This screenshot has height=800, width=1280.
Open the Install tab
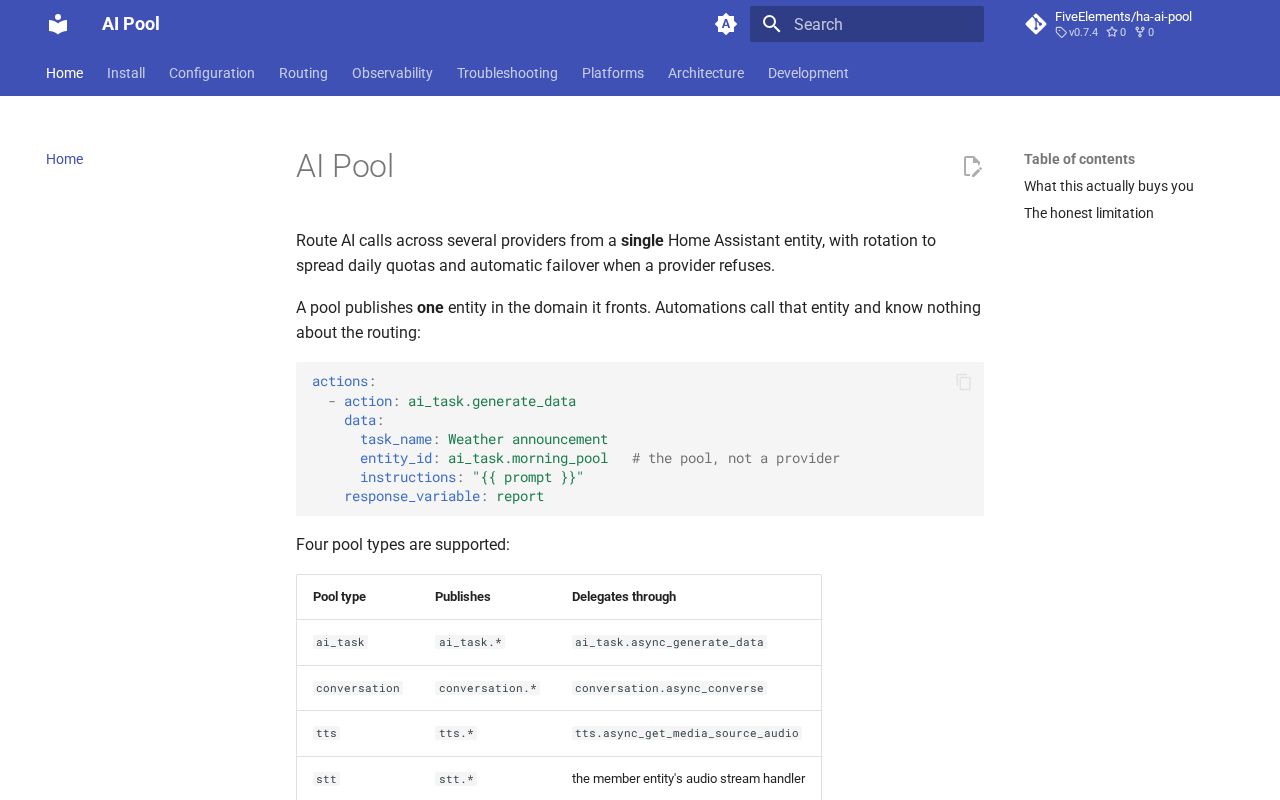click(126, 73)
